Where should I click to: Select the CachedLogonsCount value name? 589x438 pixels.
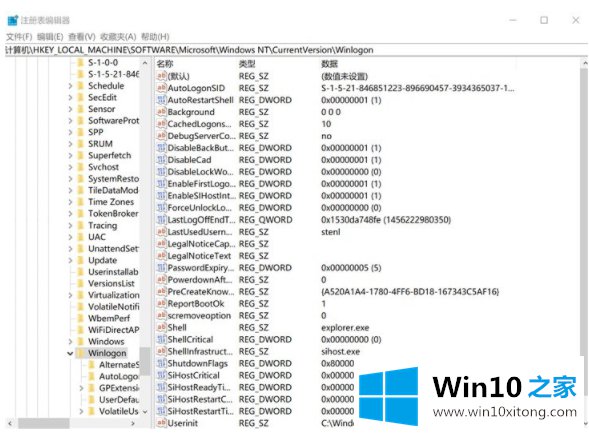click(199, 124)
